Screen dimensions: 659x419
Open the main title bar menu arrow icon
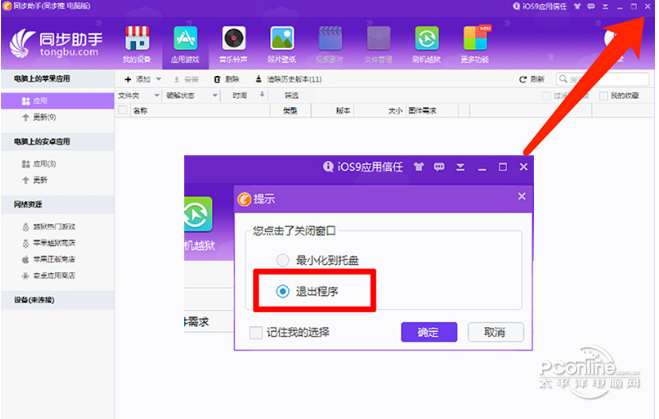[605, 6]
